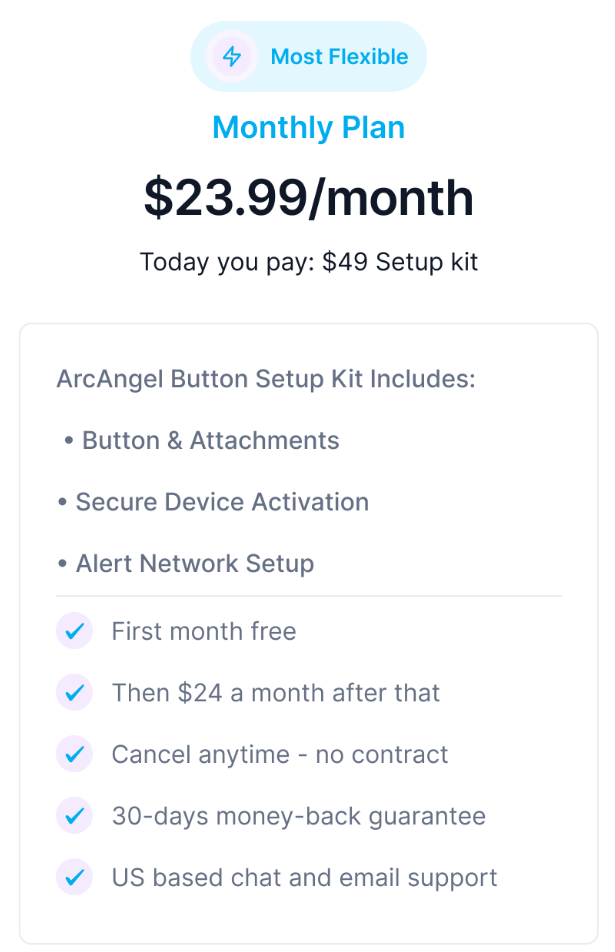Click the Today you pay $49 text
This screenshot has height=952, width=615.
coord(308,262)
